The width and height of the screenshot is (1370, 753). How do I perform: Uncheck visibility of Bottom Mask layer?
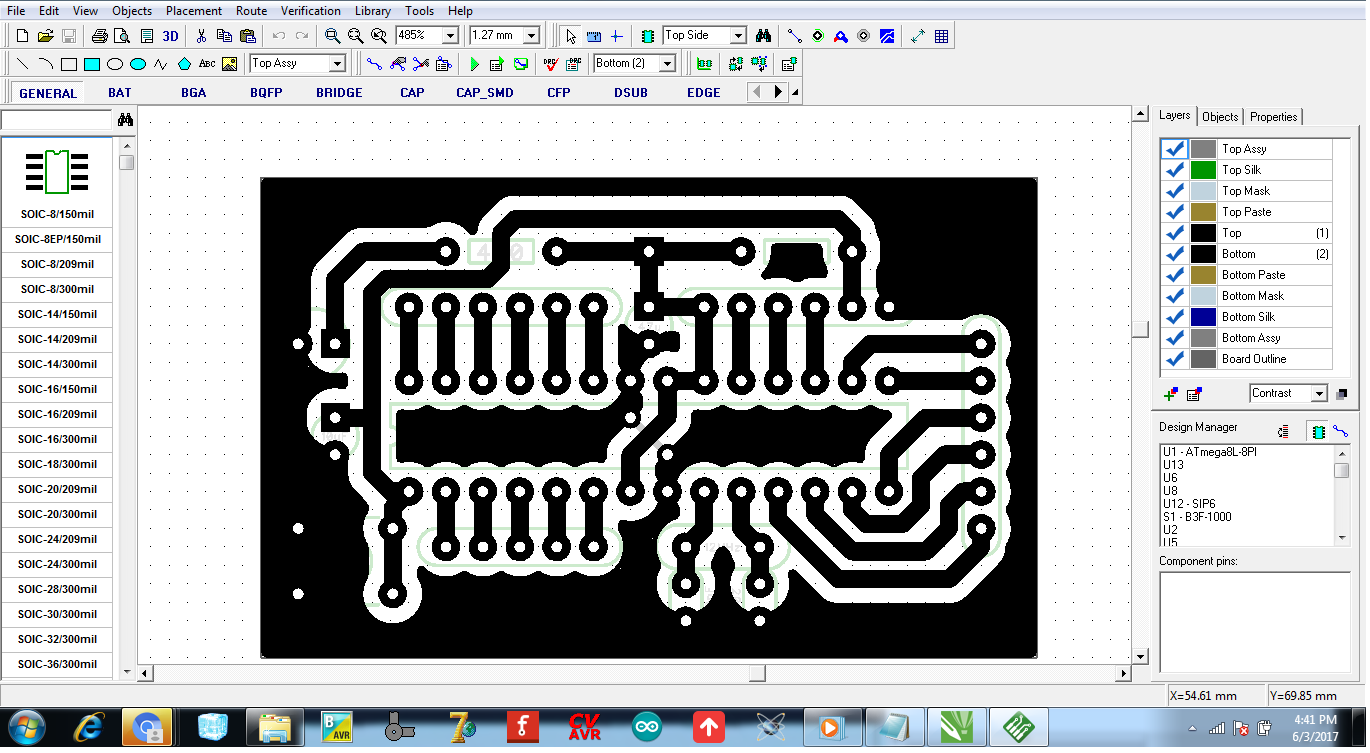click(1175, 295)
